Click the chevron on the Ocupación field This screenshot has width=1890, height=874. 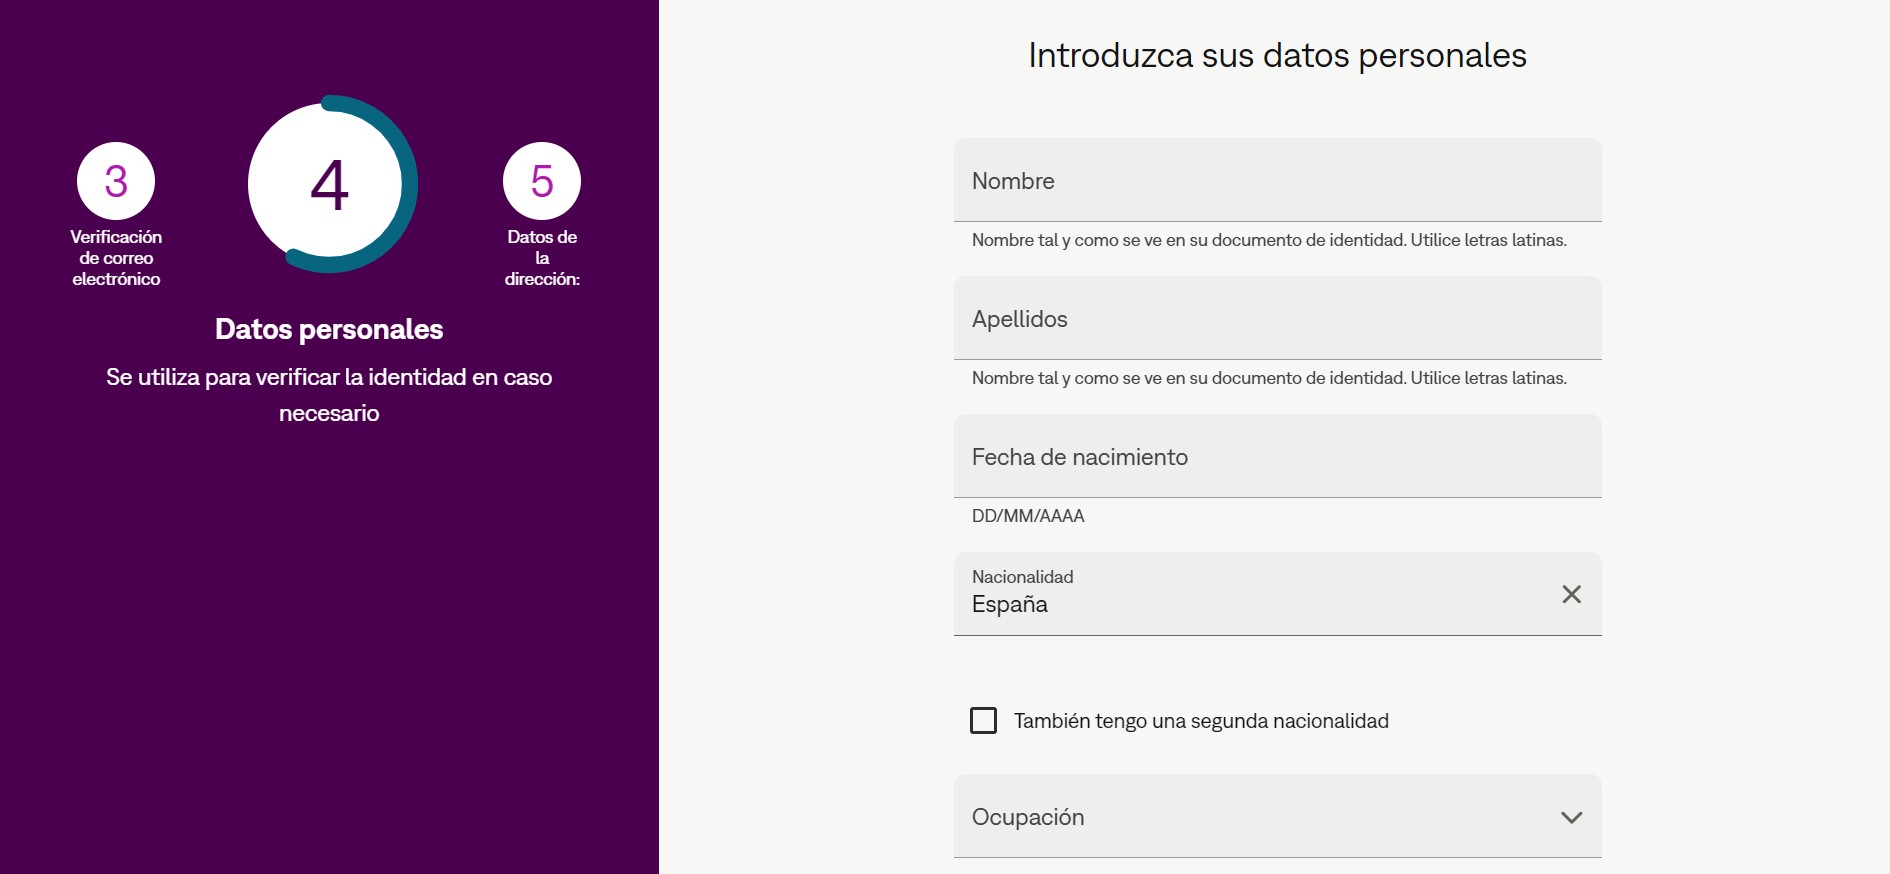[1571, 817]
